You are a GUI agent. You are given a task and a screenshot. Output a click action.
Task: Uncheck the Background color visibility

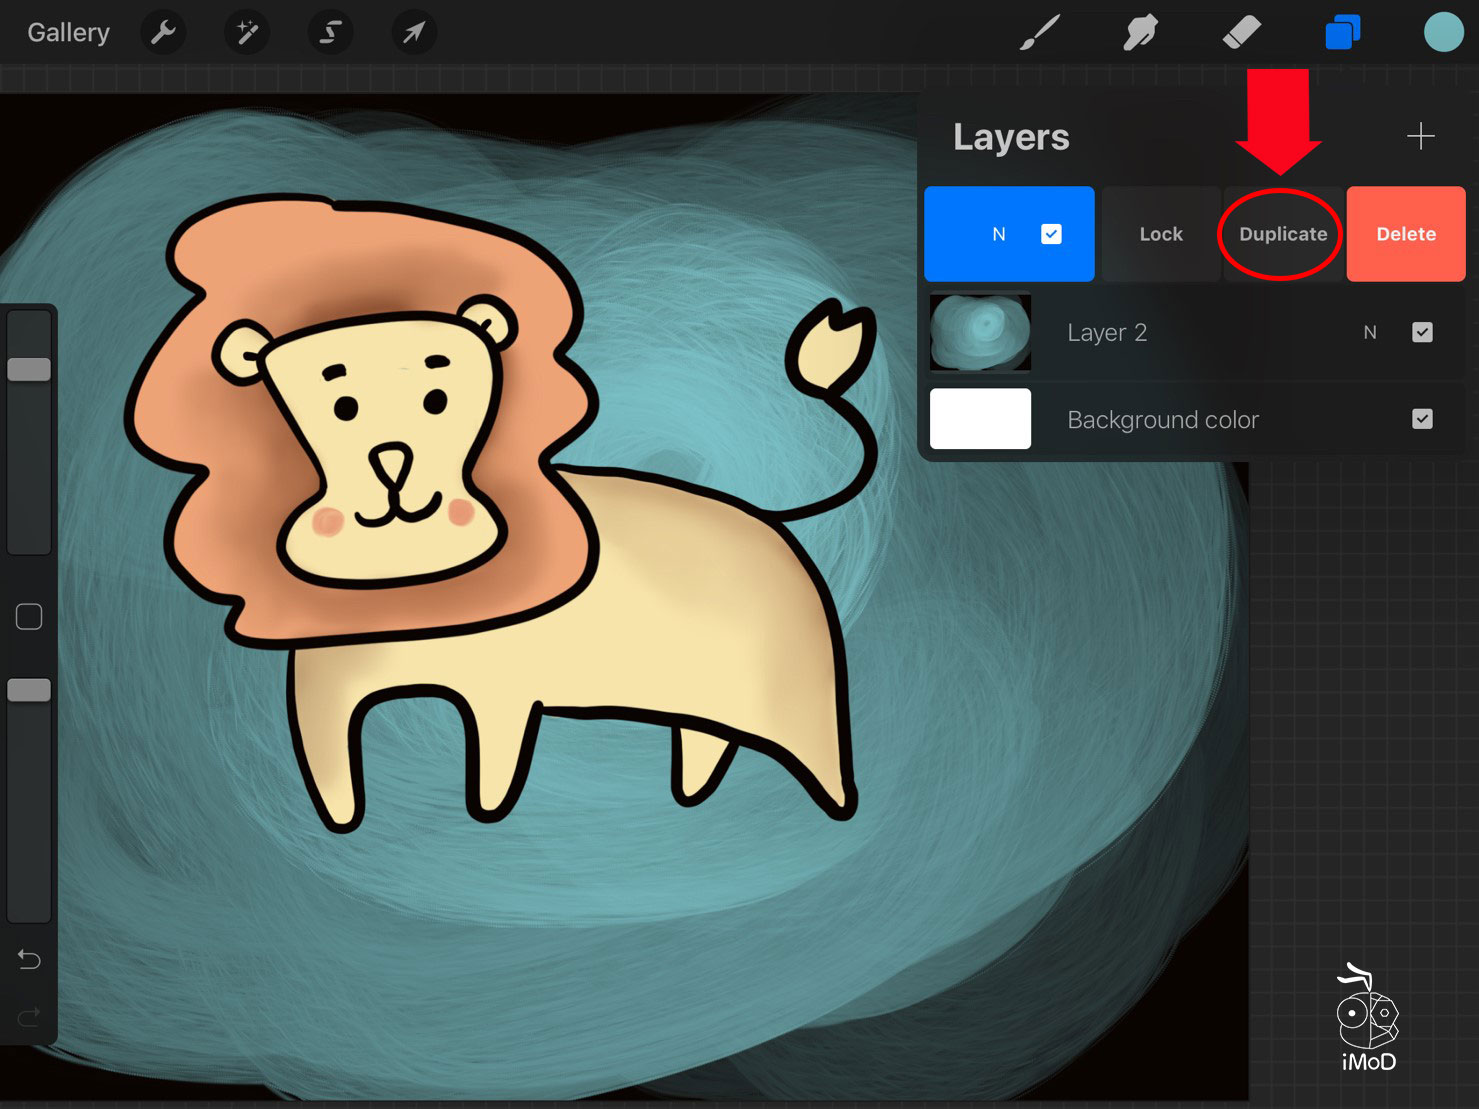click(1422, 419)
